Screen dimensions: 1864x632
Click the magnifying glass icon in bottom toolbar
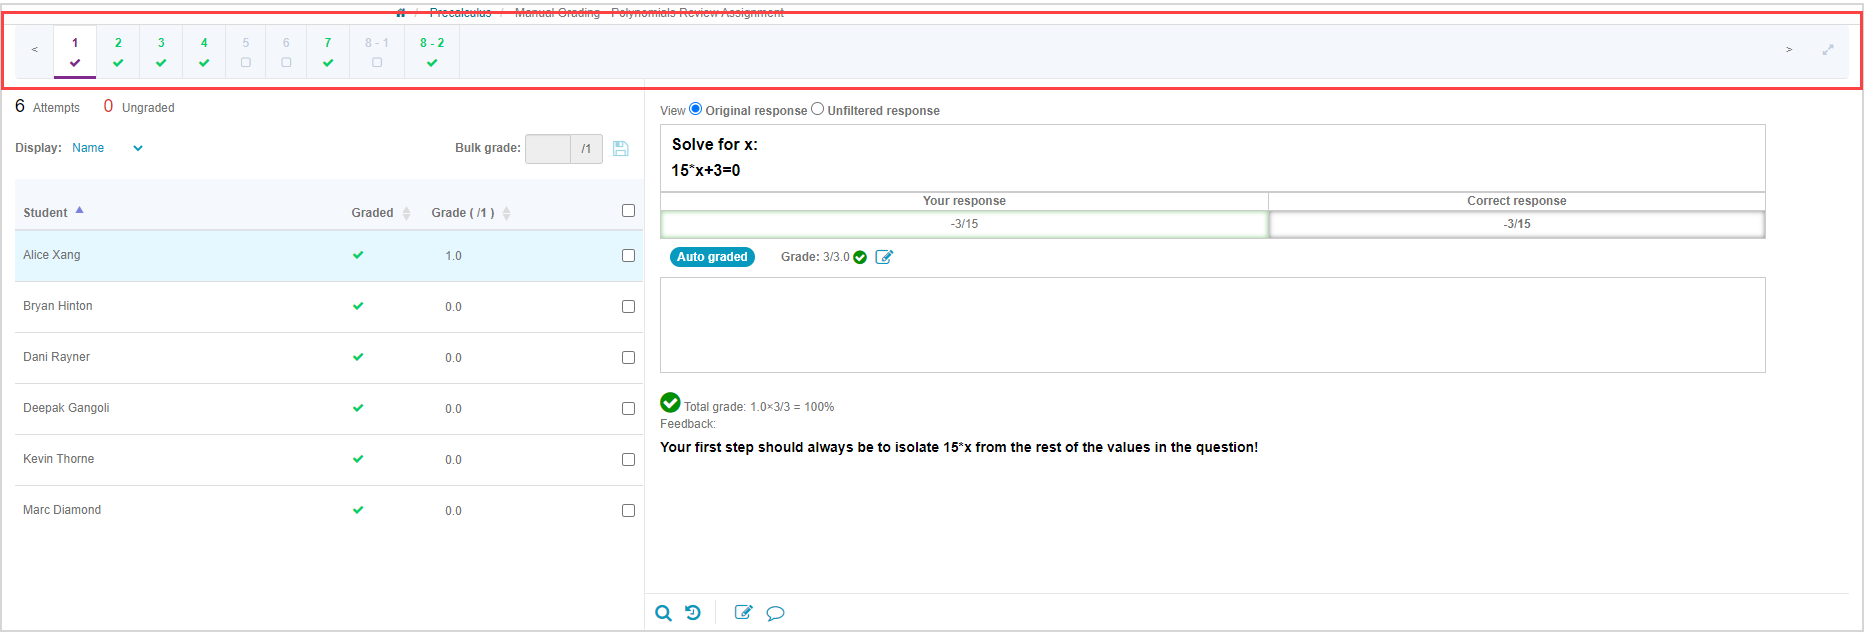click(663, 613)
